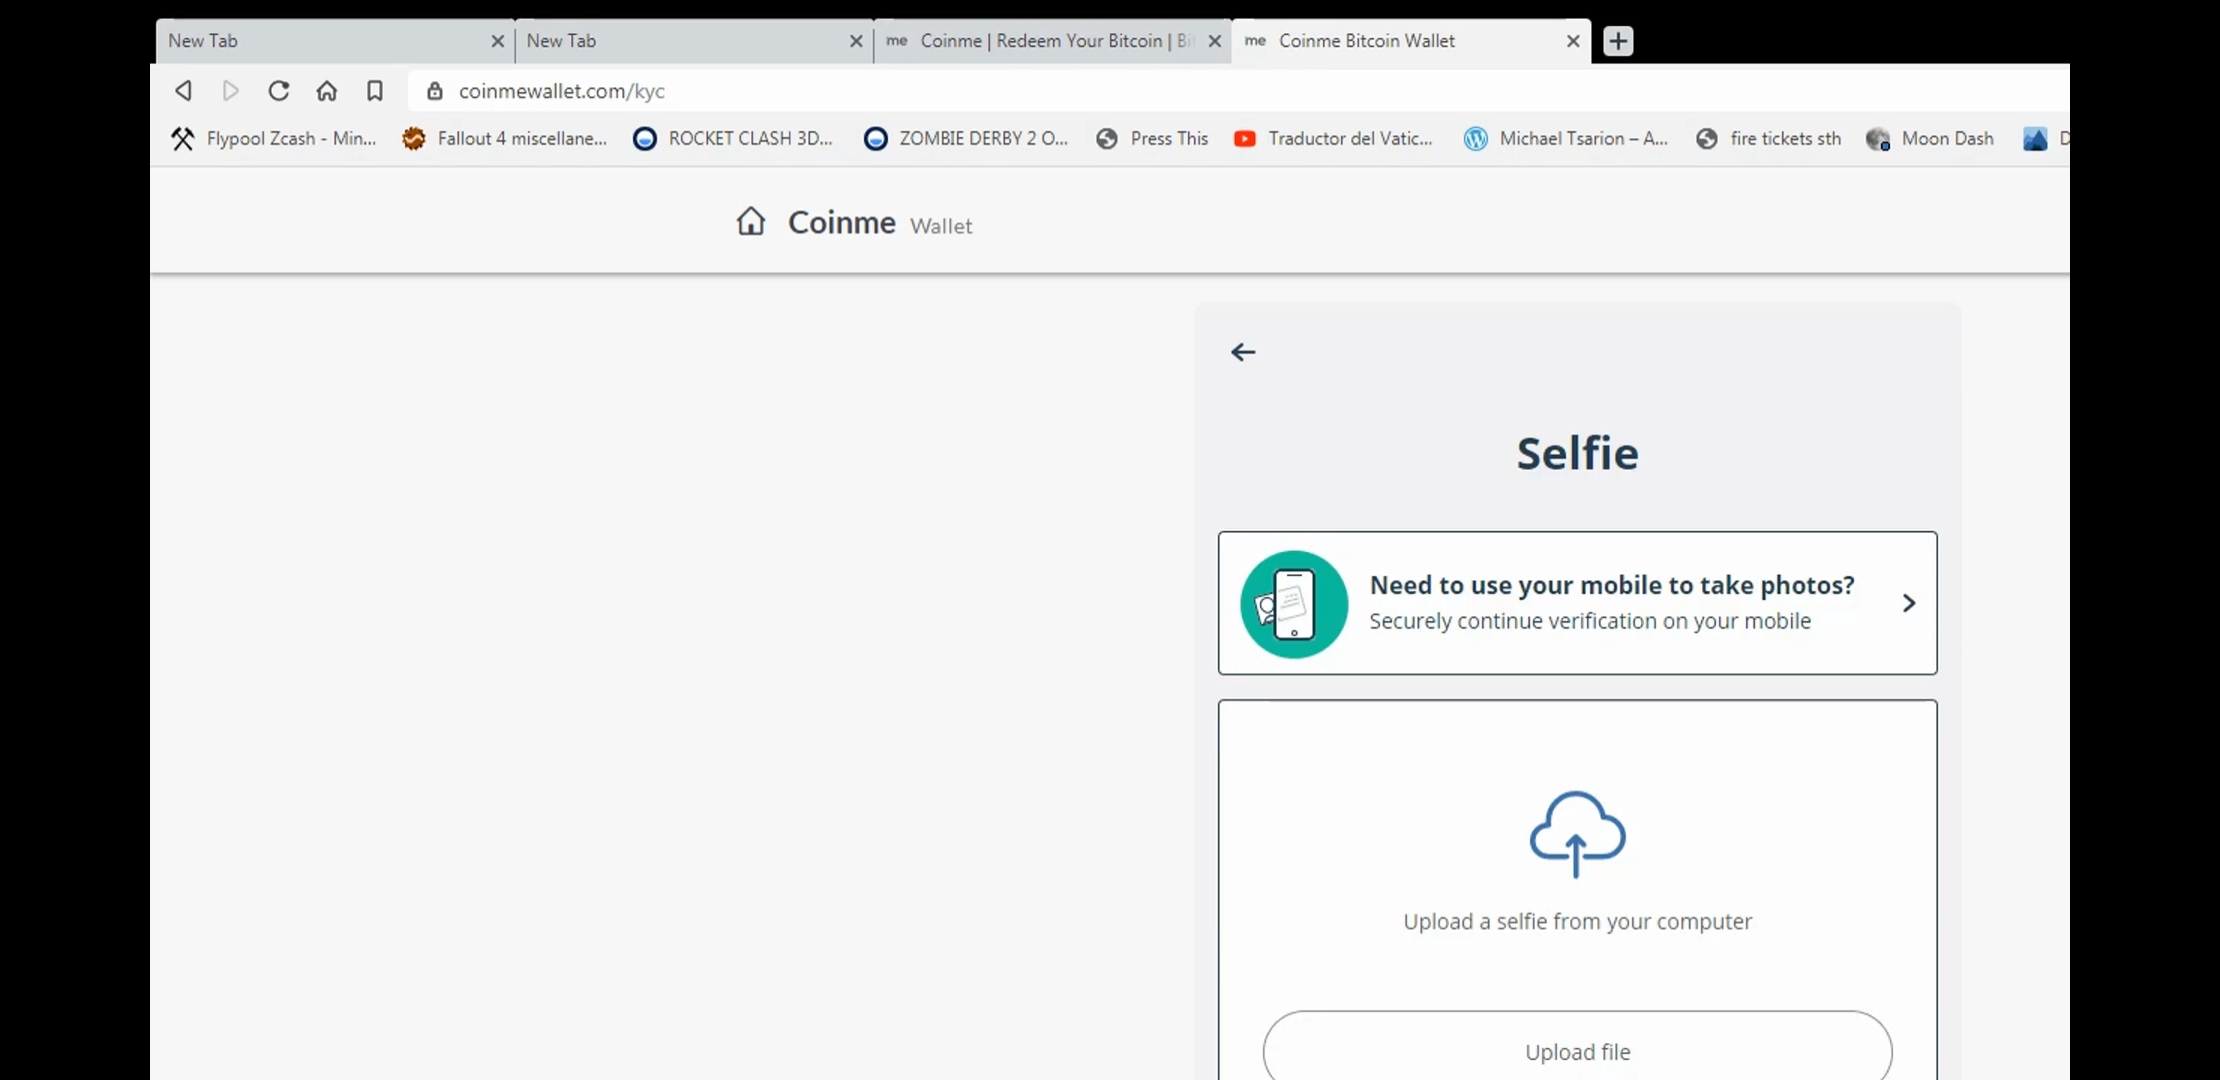Click the Upload file button
Screen dimensions: 2220x1080
1577,1051
